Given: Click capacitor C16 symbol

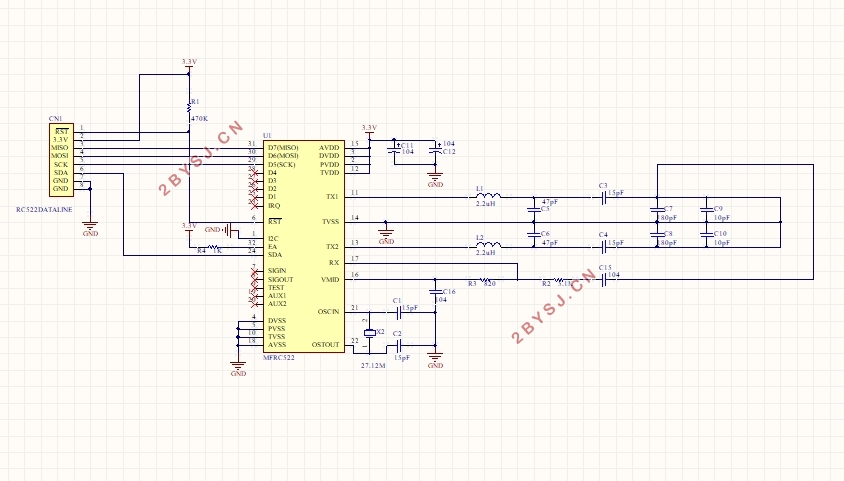Looking at the screenshot, I should (435, 292).
